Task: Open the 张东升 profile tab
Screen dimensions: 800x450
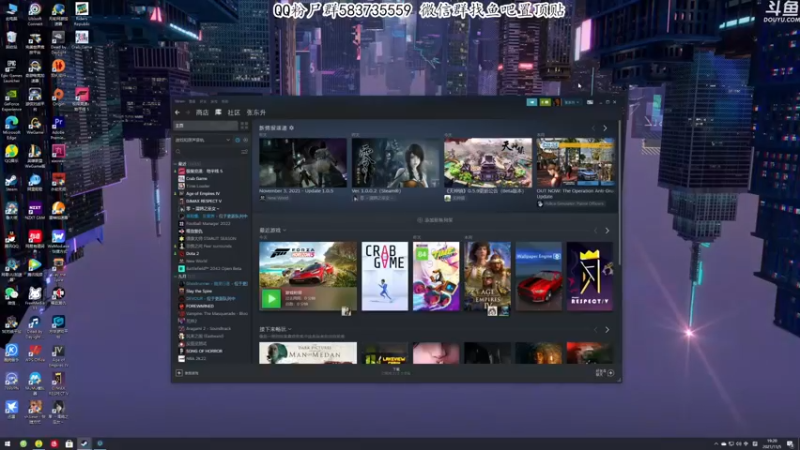Action: [x=256, y=112]
